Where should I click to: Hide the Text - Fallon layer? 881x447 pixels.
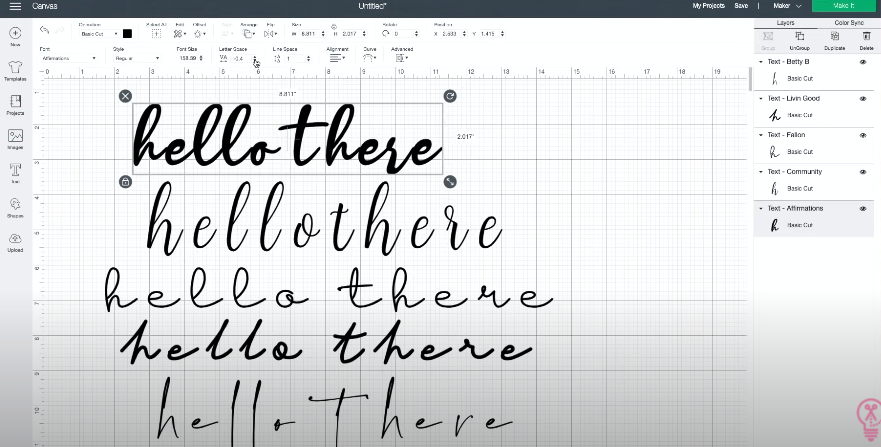tap(863, 135)
